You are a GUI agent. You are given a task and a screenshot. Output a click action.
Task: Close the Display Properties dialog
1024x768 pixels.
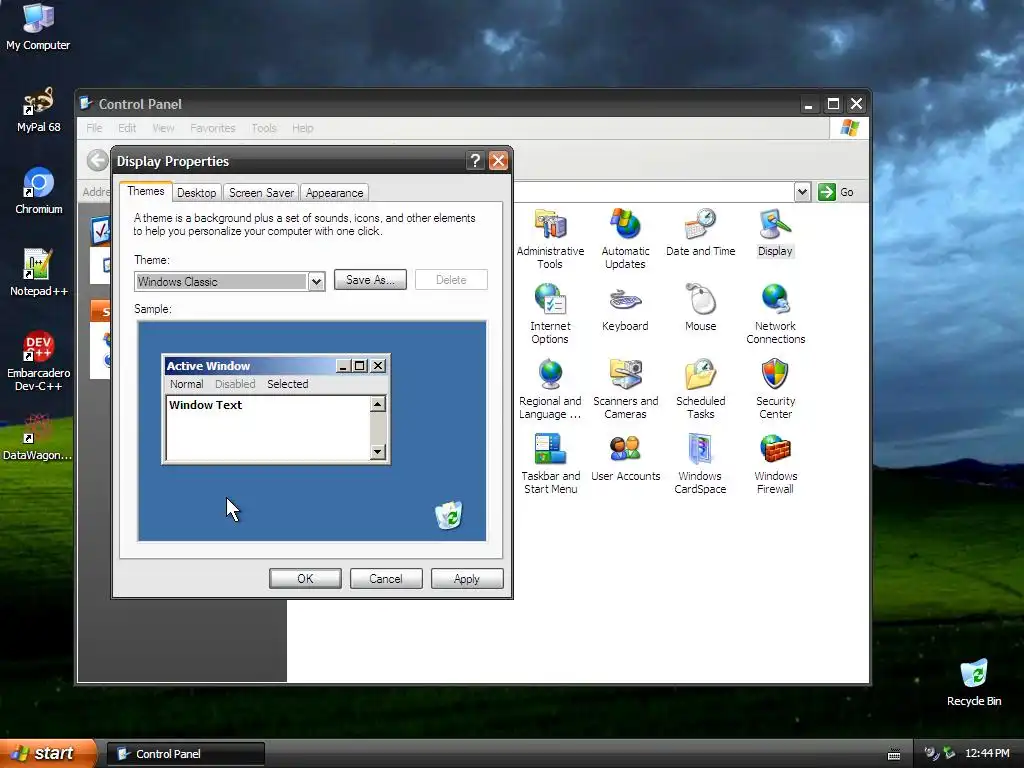498,161
